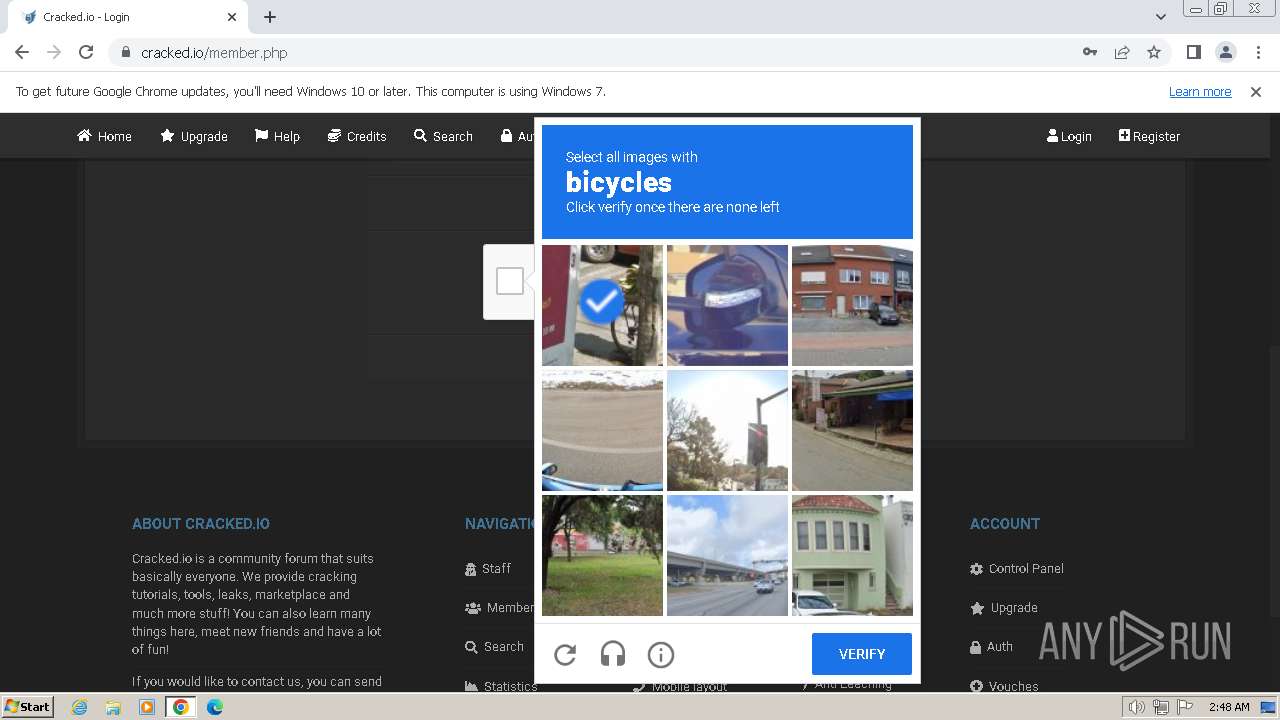This screenshot has height=720, width=1280.
Task: Open Upgrade link in Account section
Action: tap(1004, 607)
